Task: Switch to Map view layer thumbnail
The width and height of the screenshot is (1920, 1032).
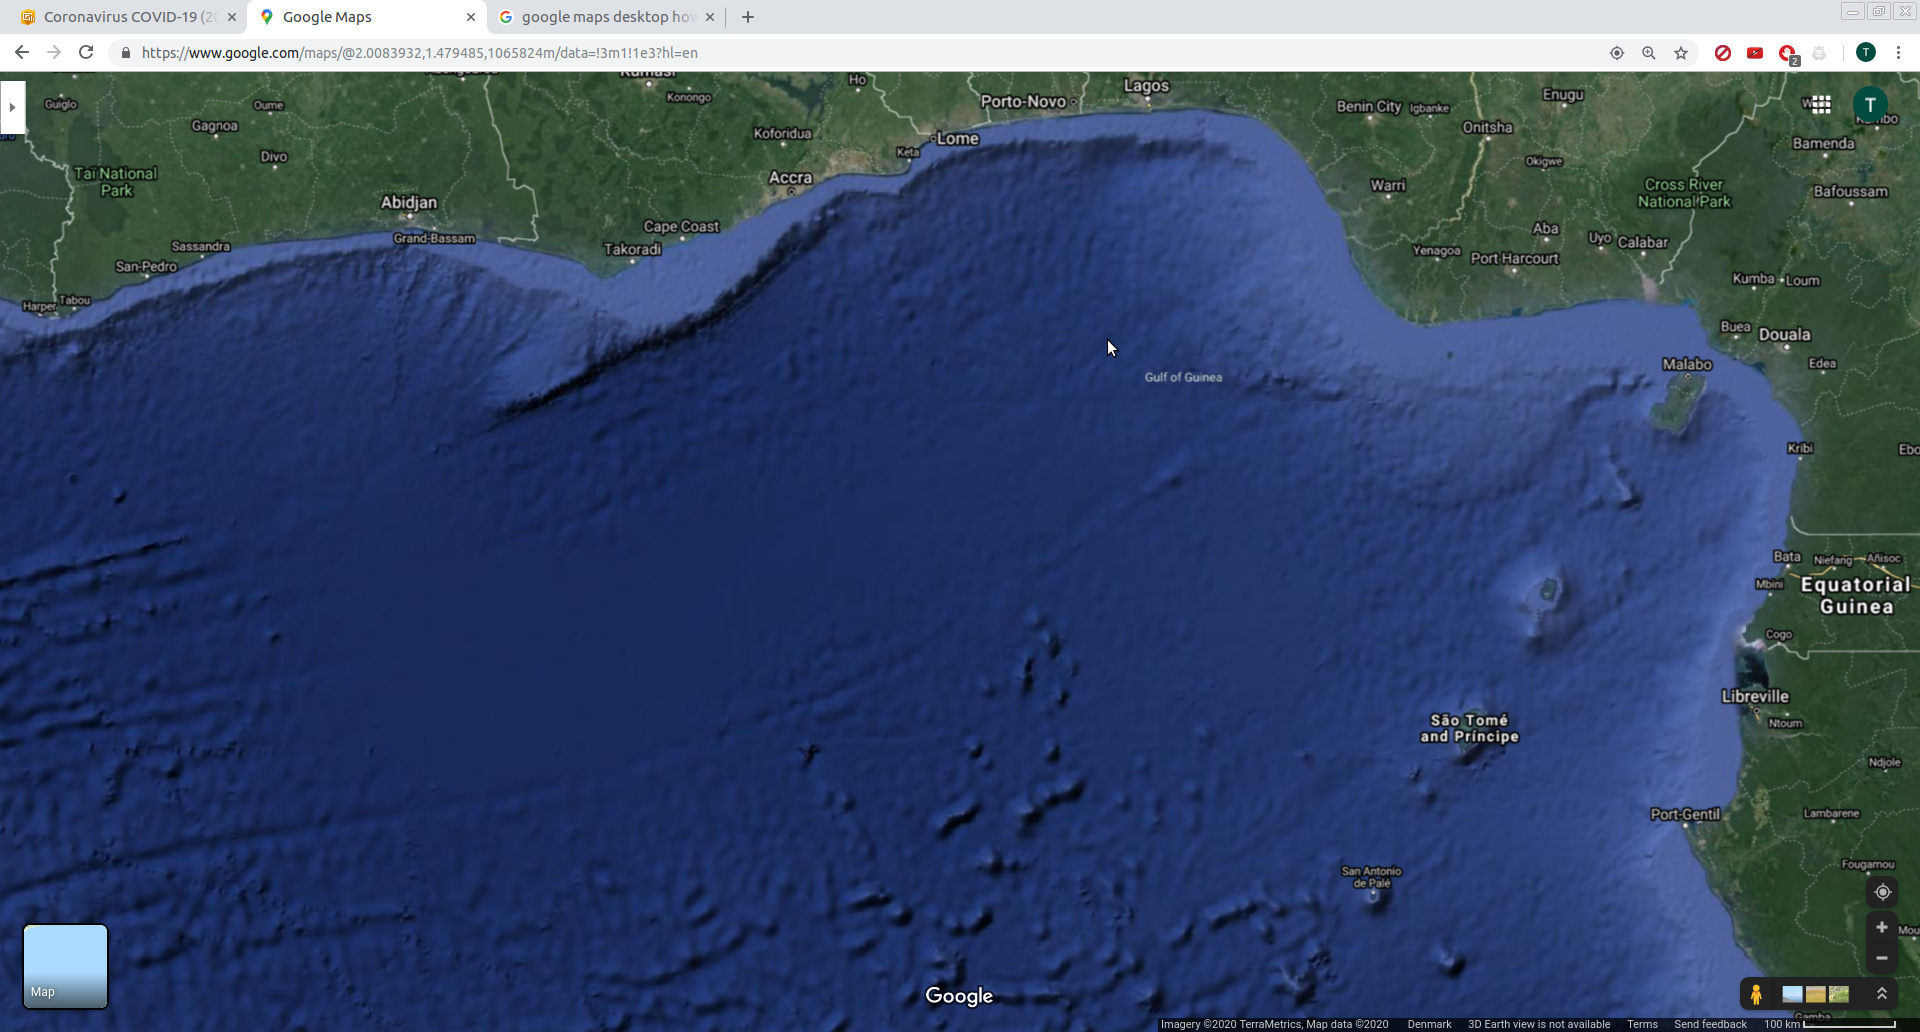Action: 65,965
